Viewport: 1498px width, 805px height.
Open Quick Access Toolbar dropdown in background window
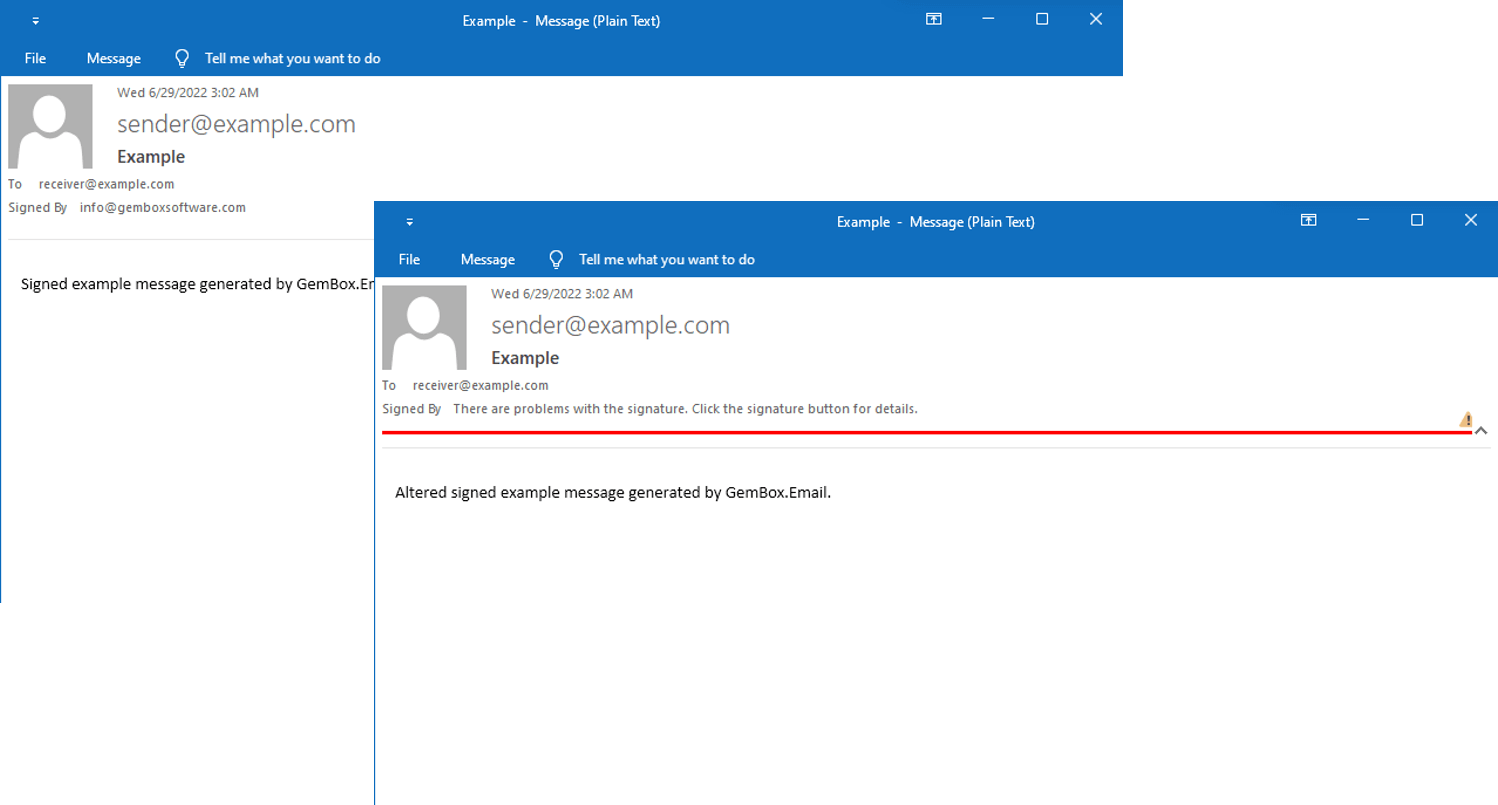[x=36, y=21]
